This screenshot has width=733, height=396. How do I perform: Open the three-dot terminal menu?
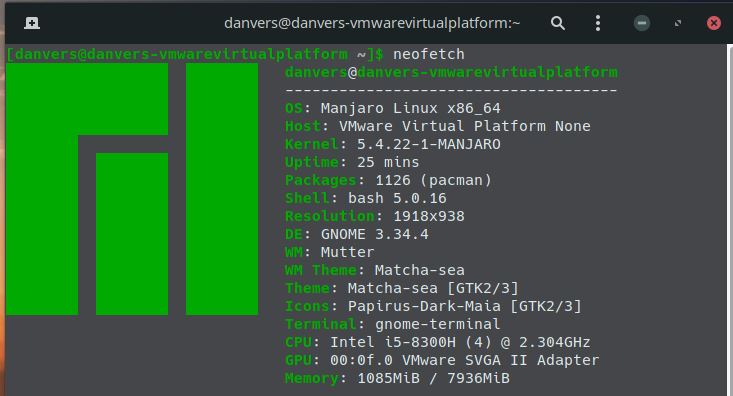click(x=598, y=23)
